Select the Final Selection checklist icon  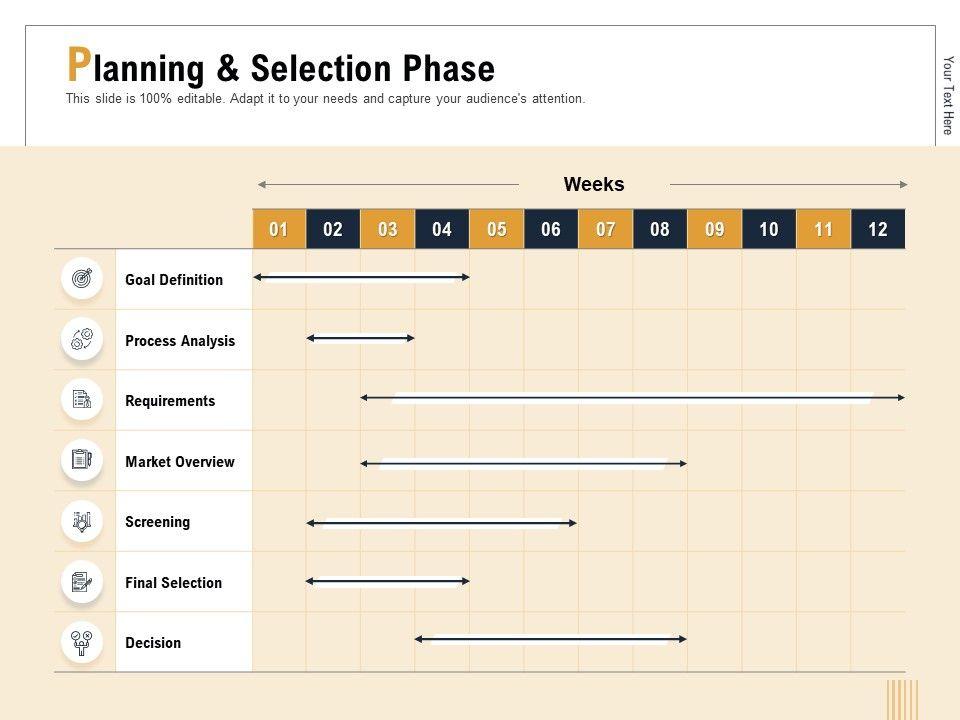click(82, 582)
